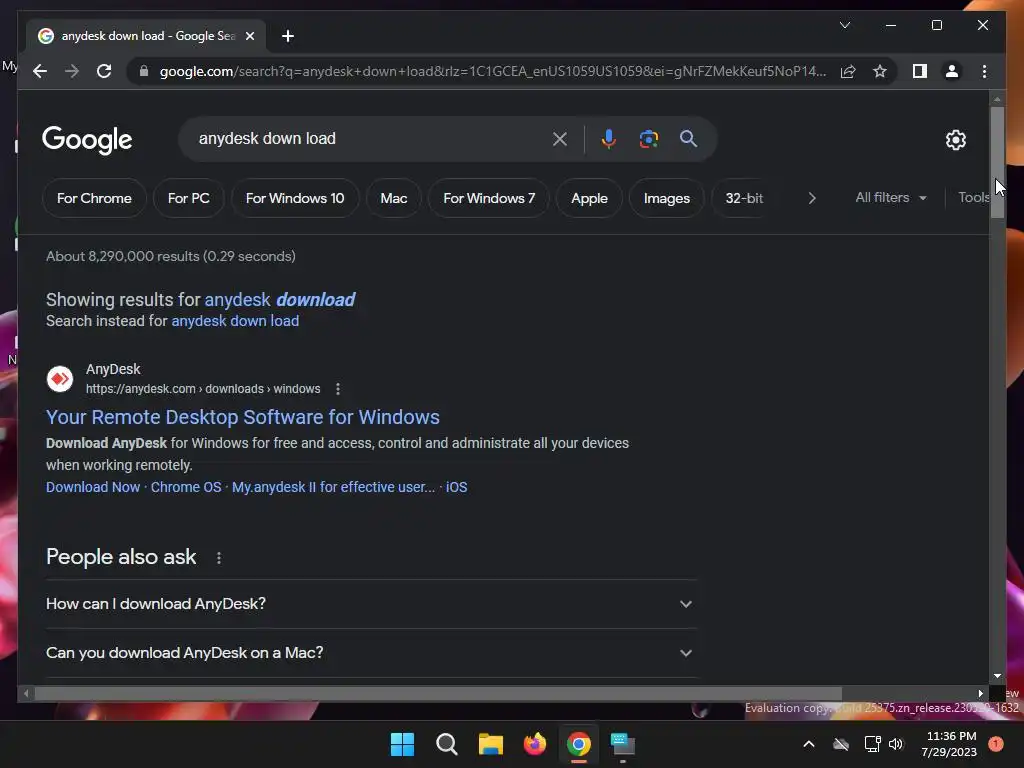Launch Firefox from the taskbar

click(535, 744)
